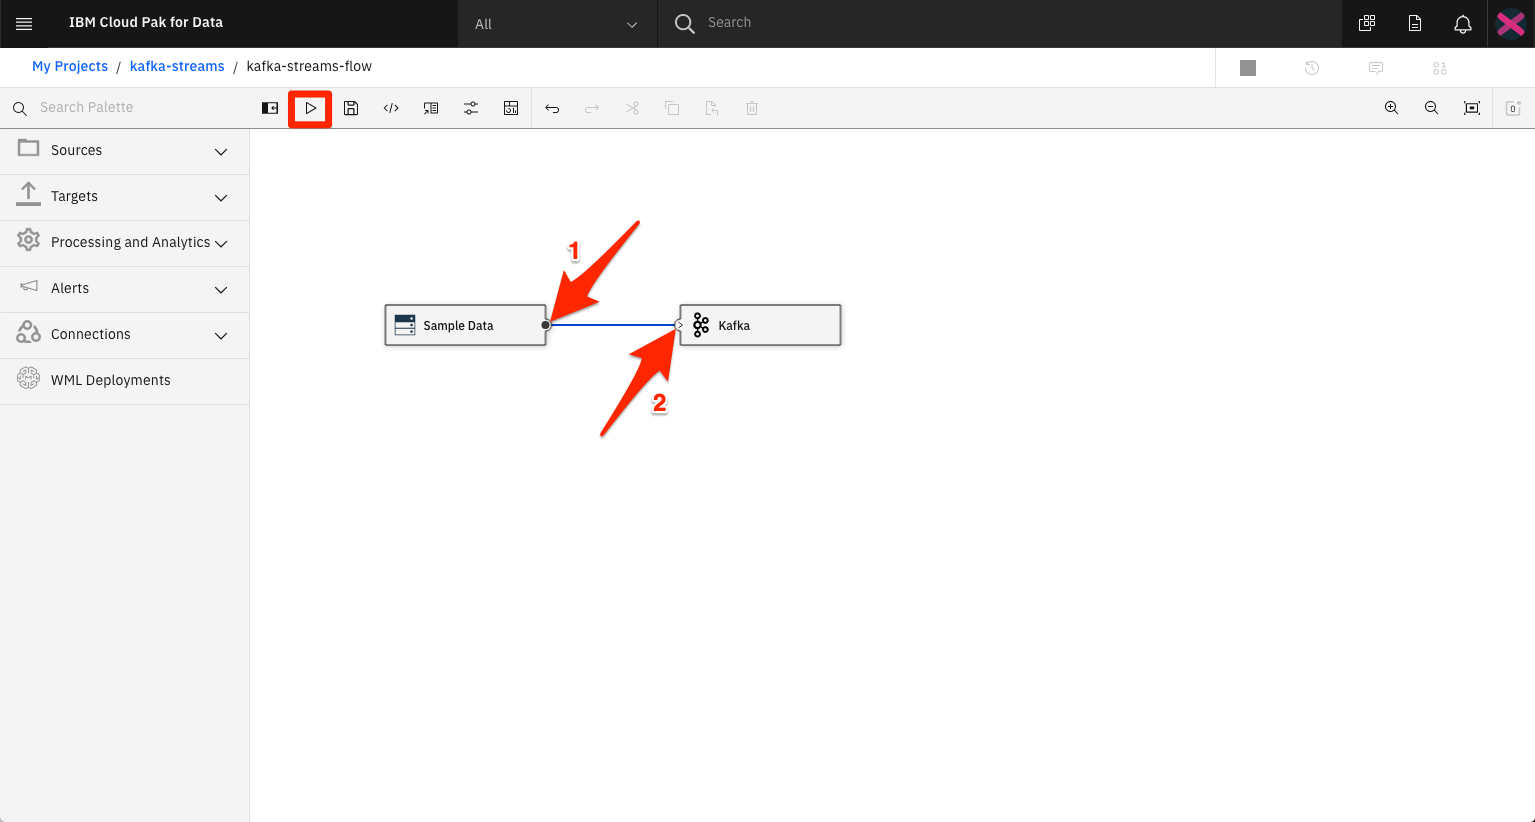The height and width of the screenshot is (822, 1535).
Task: Expand the Targets palette category
Action: [x=125, y=196]
